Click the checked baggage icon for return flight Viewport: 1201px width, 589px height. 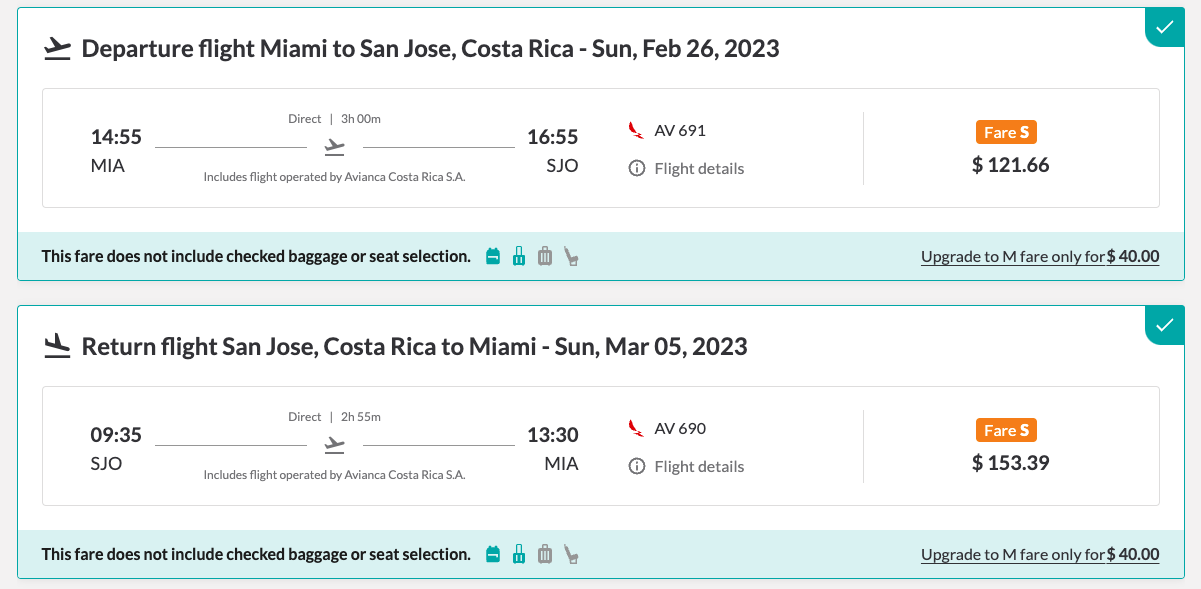coord(545,555)
